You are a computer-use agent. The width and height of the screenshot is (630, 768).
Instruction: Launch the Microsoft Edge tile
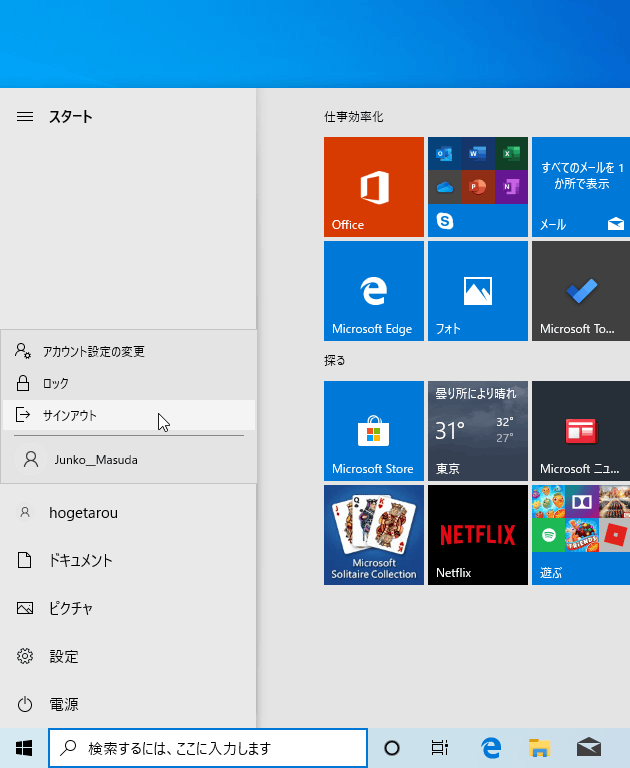pyautogui.click(x=374, y=290)
